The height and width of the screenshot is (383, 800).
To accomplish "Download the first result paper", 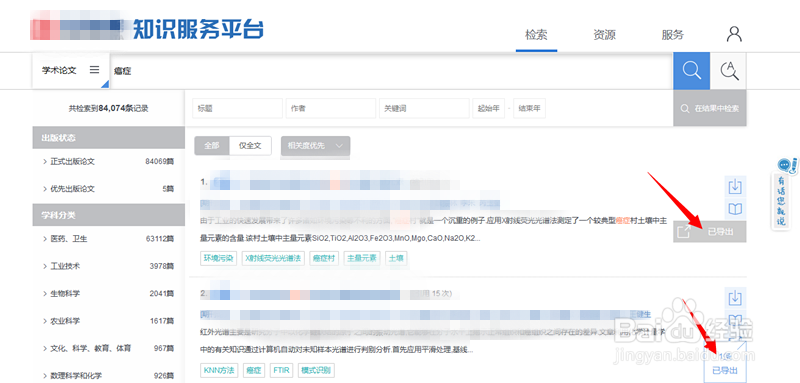I will tap(735, 187).
